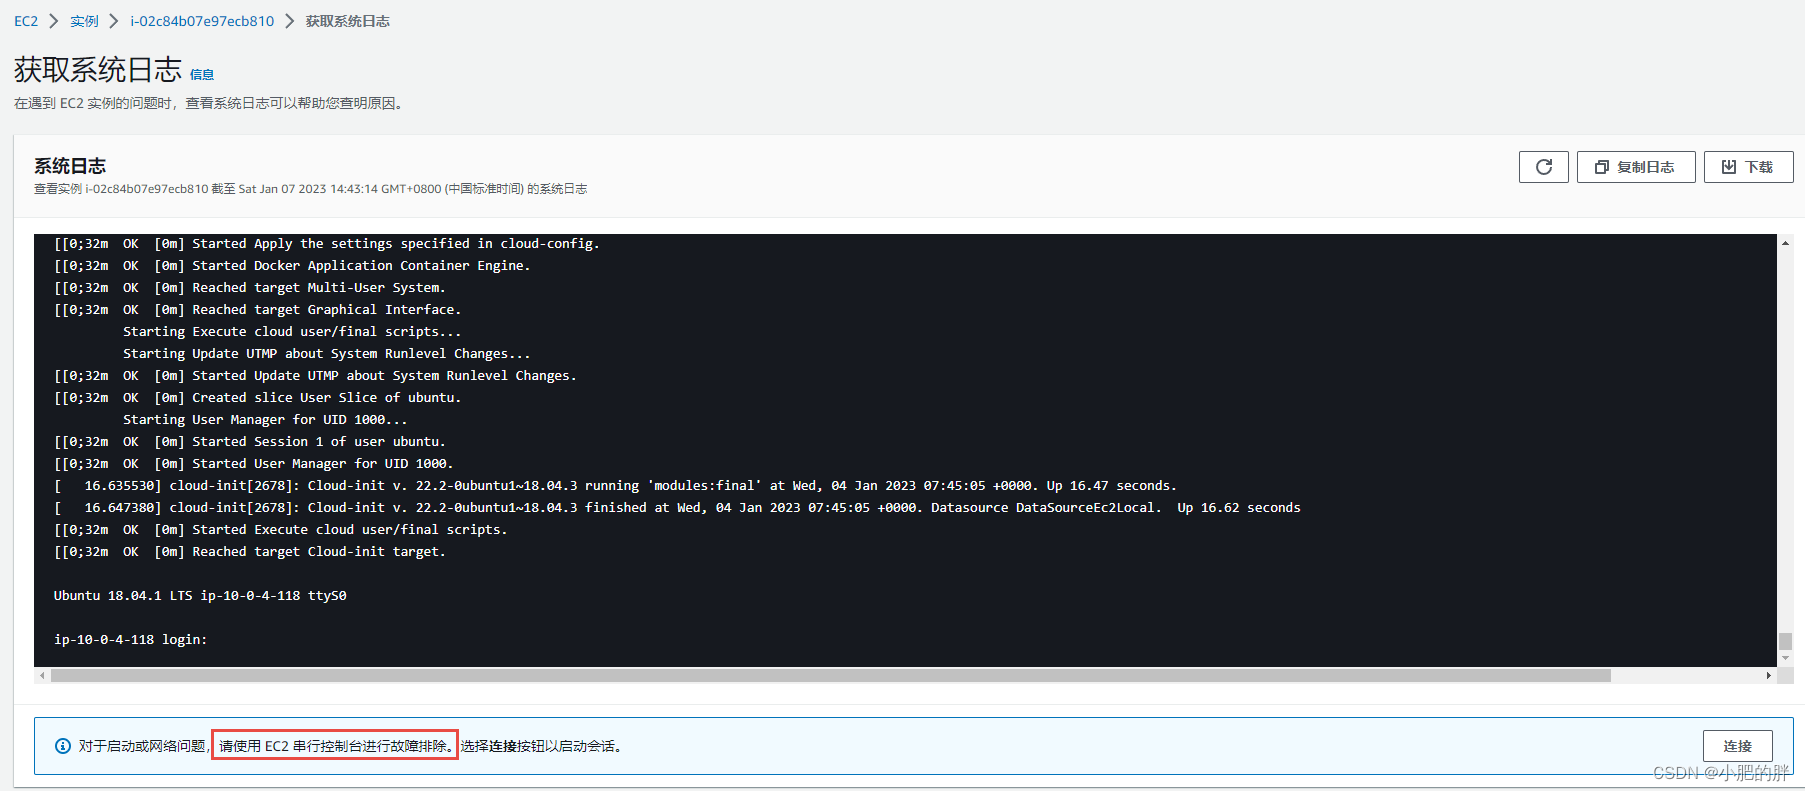This screenshot has width=1805, height=791.
Task: Click 'Starting Update UTMP about System Runlevel' line
Action: [x=327, y=354]
